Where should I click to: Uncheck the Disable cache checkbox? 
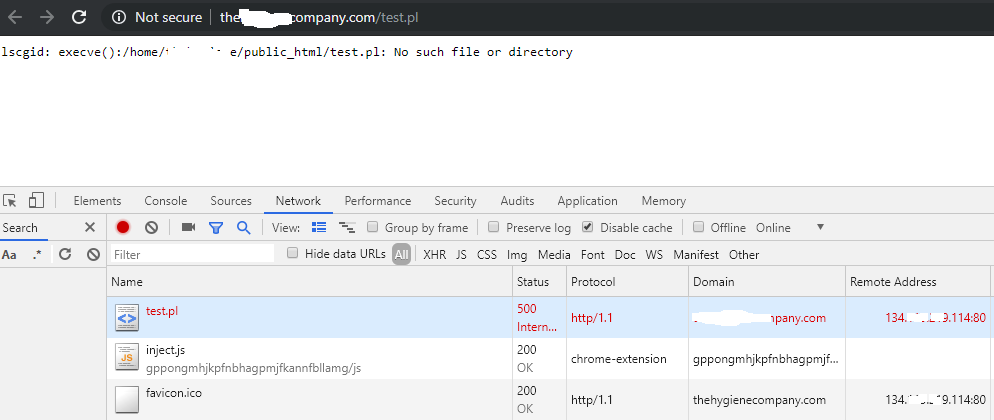click(x=588, y=228)
